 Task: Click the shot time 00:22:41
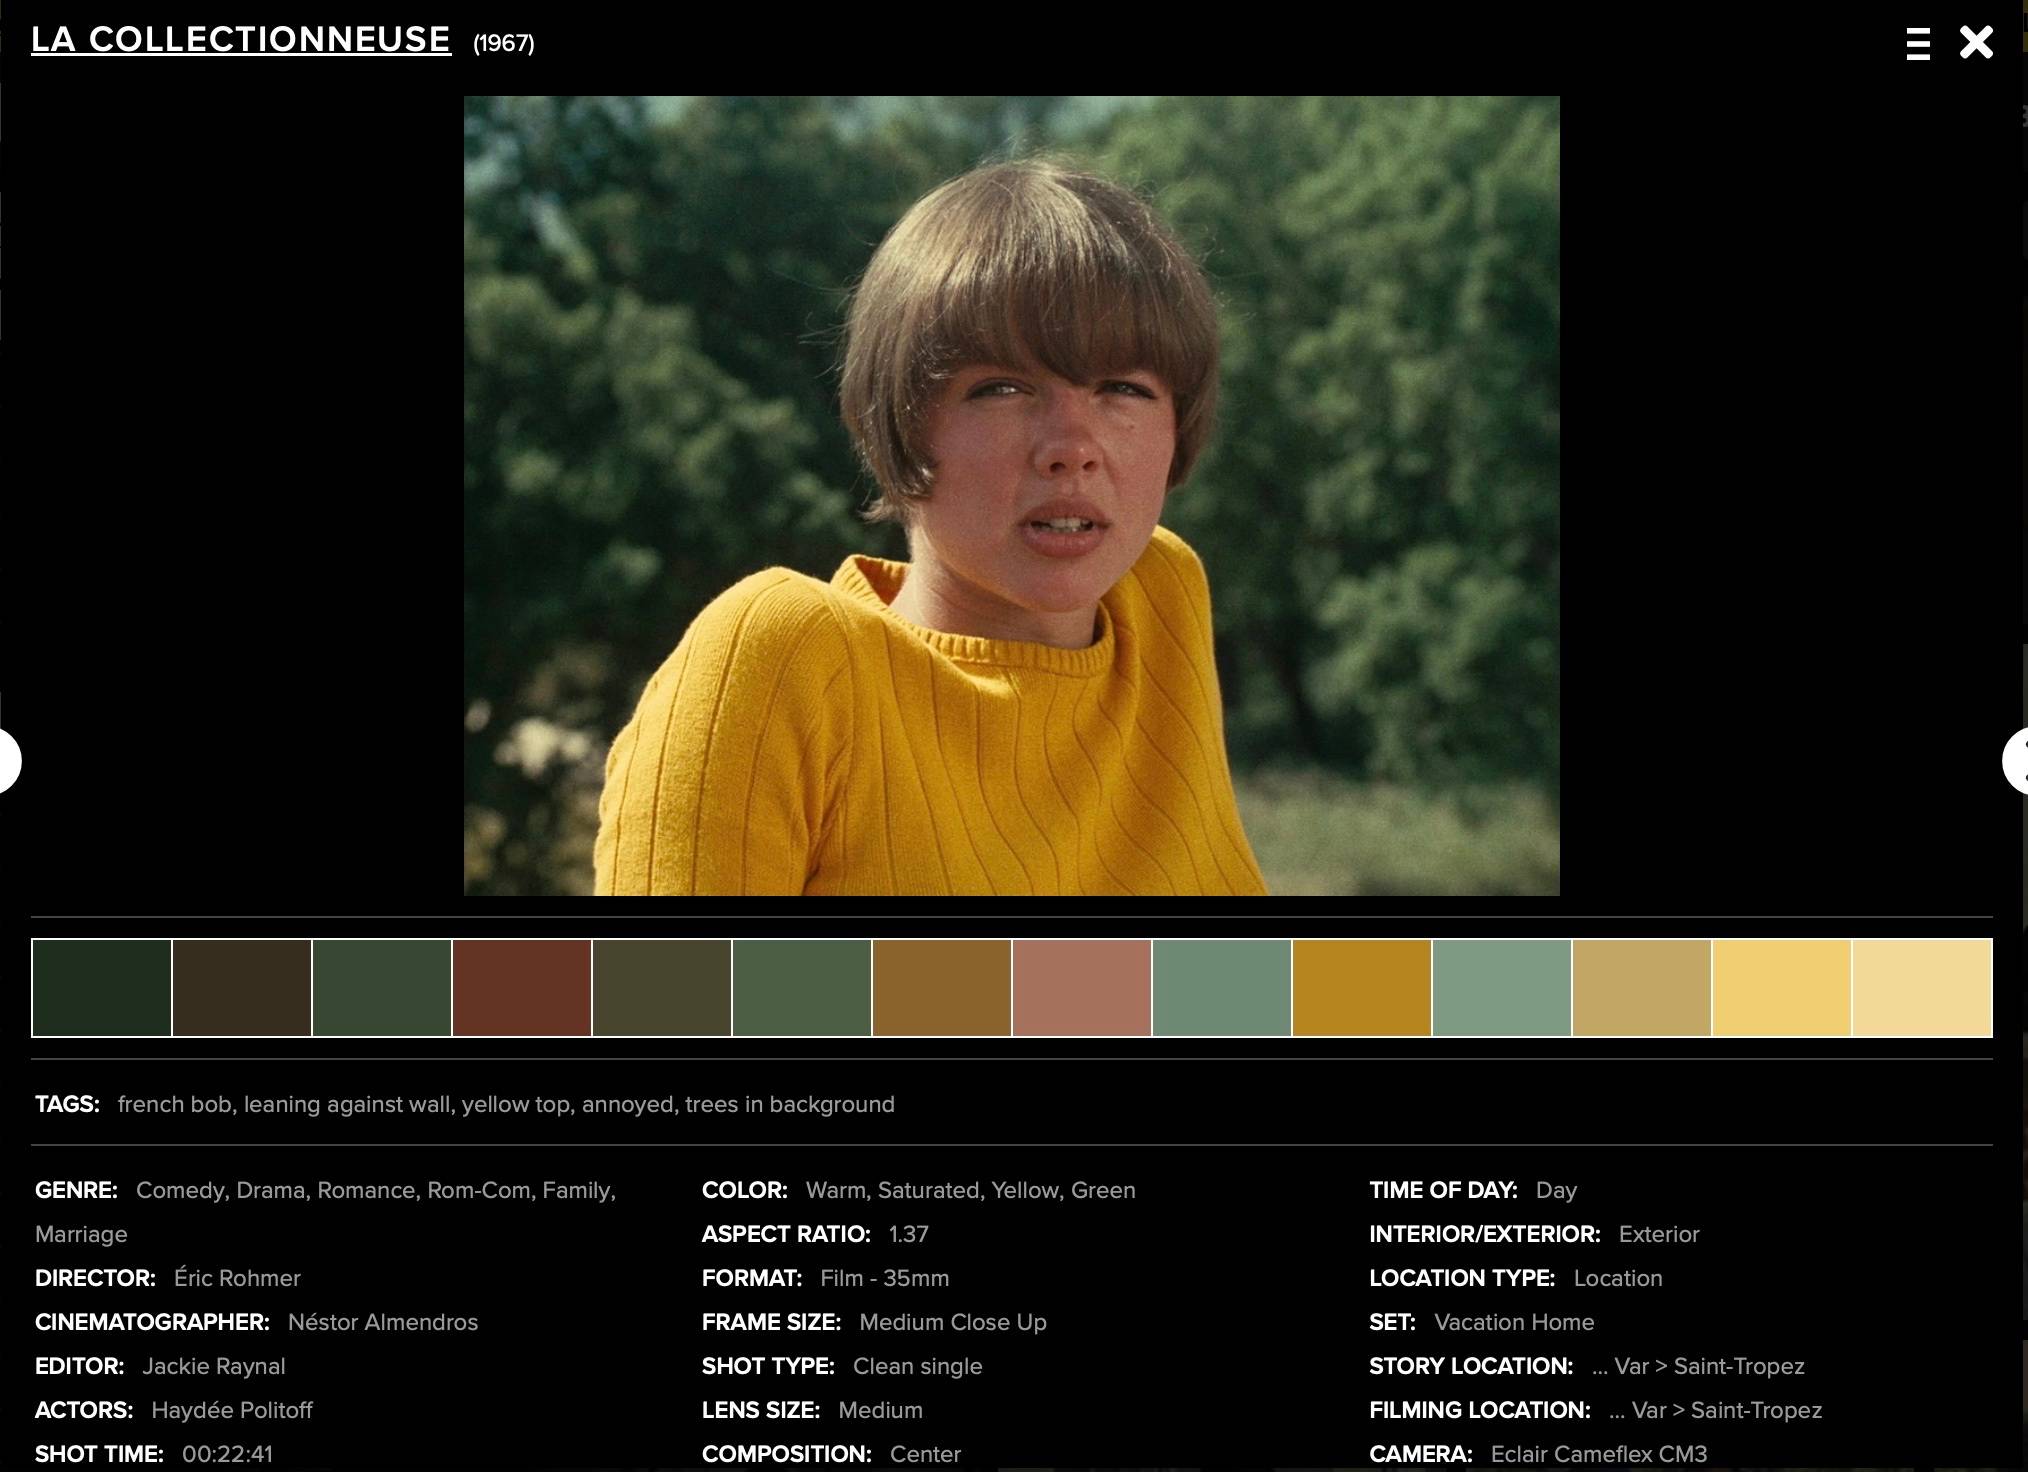click(x=227, y=1454)
